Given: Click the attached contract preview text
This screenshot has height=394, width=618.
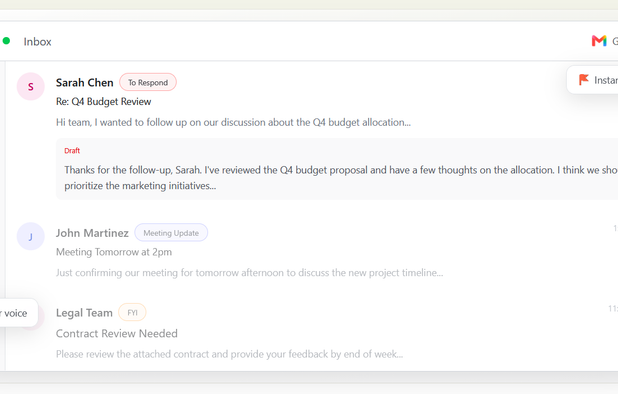Looking at the screenshot, I should [x=229, y=354].
